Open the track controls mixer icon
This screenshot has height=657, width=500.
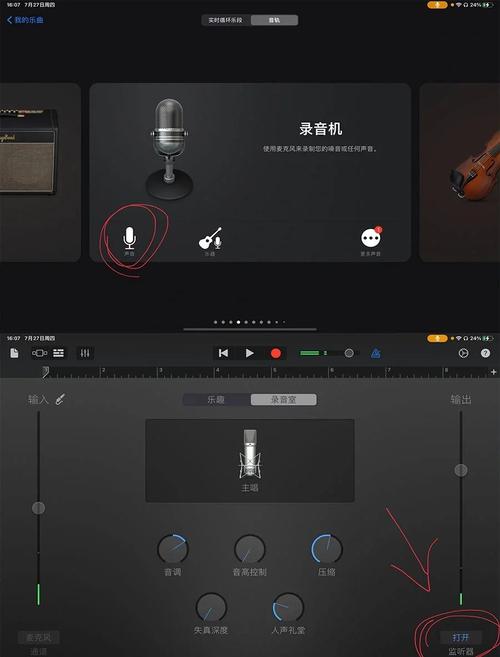pyautogui.click(x=85, y=353)
